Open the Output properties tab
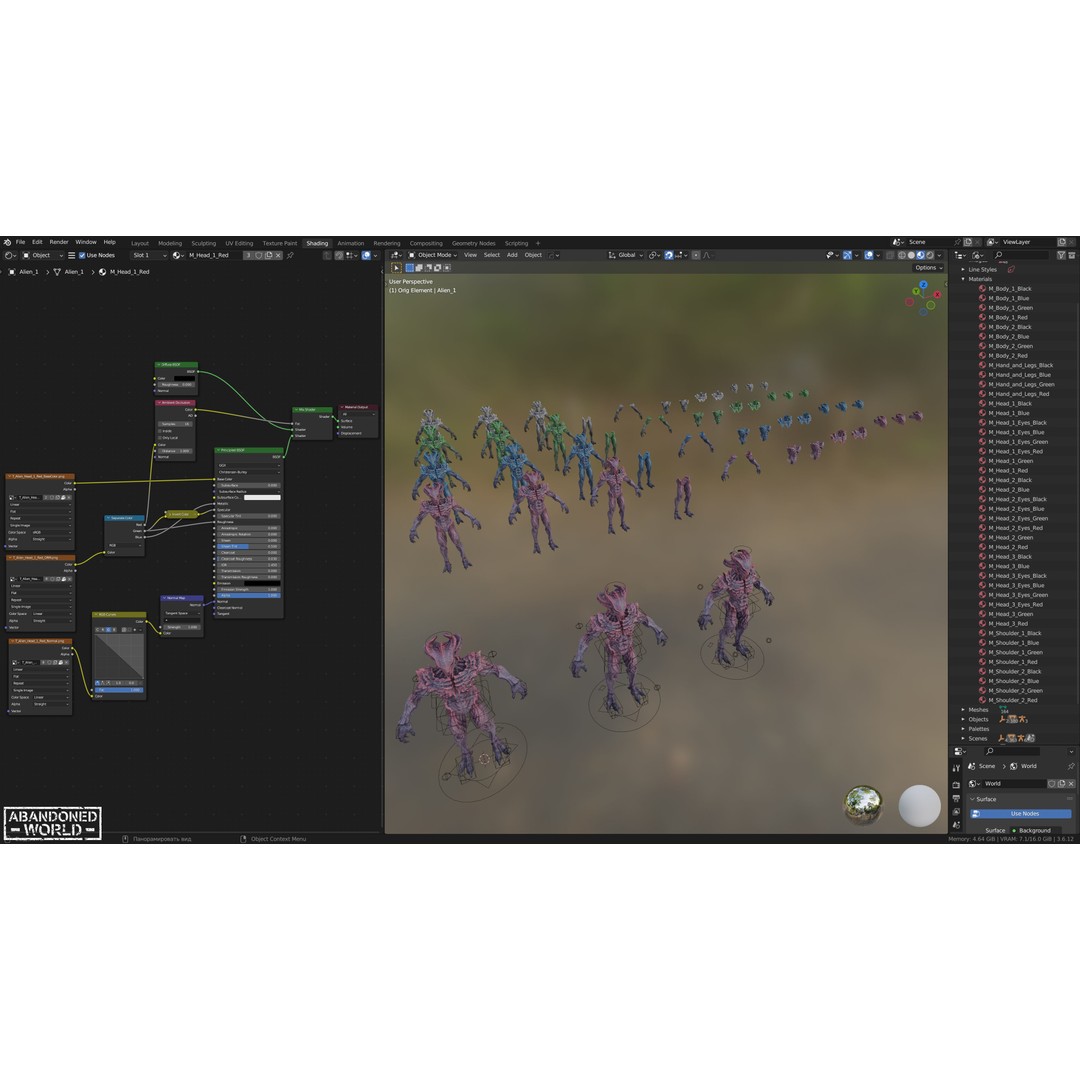 pos(956,799)
